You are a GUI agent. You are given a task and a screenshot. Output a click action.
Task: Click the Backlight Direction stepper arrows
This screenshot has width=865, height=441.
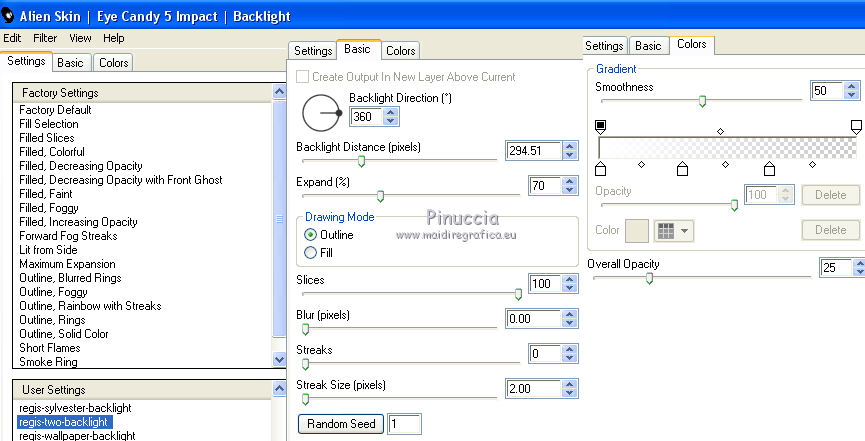[x=391, y=116]
